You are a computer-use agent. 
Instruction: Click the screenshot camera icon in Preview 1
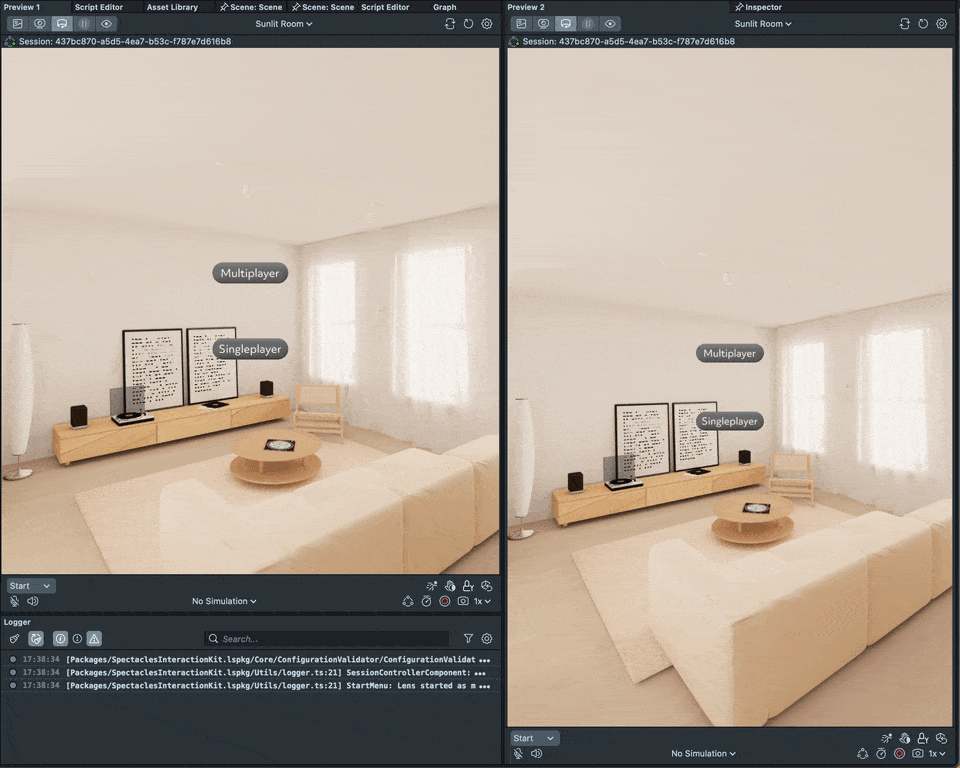(462, 601)
